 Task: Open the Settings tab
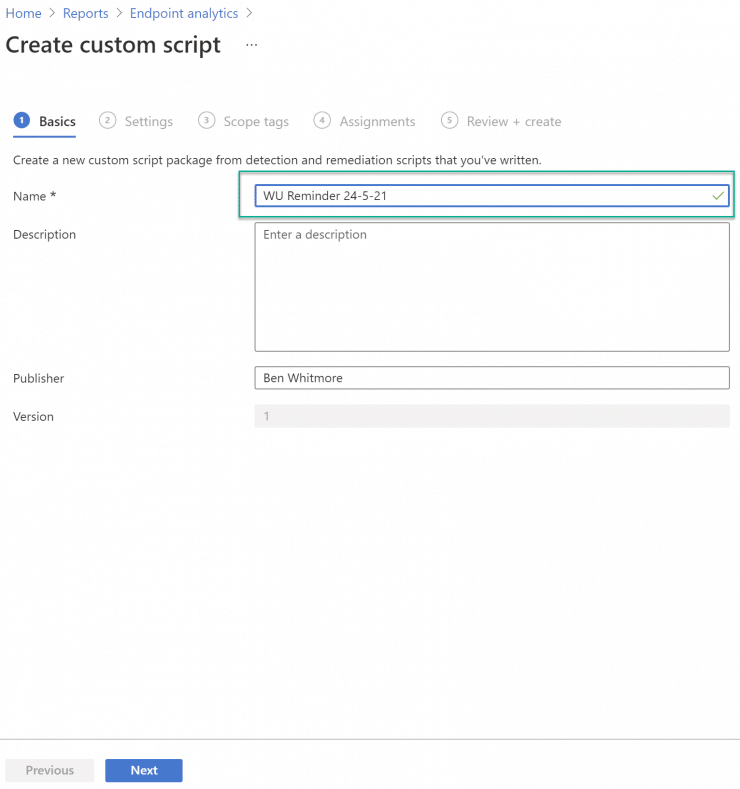pyautogui.click(x=149, y=121)
